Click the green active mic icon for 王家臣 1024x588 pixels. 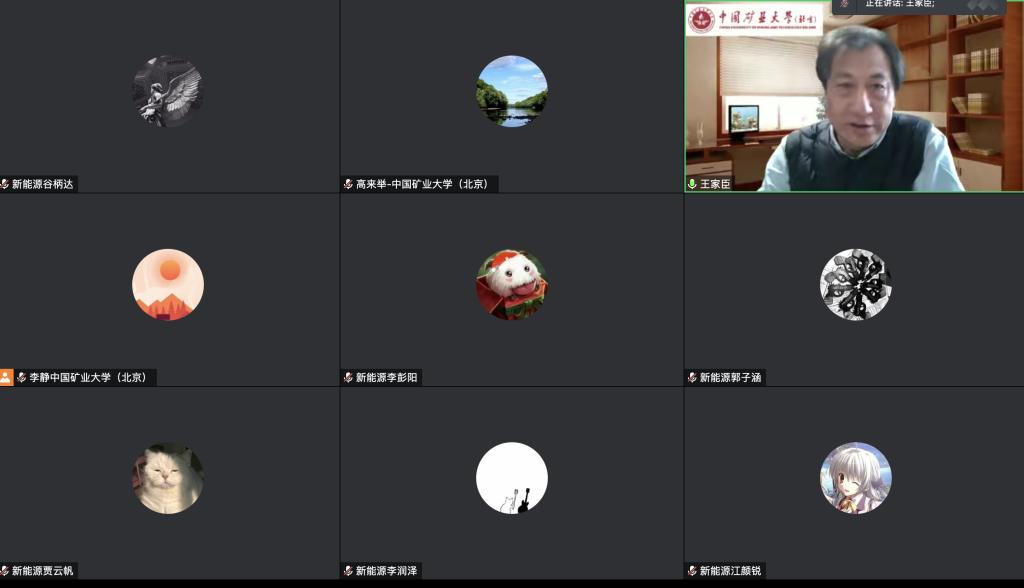(692, 184)
